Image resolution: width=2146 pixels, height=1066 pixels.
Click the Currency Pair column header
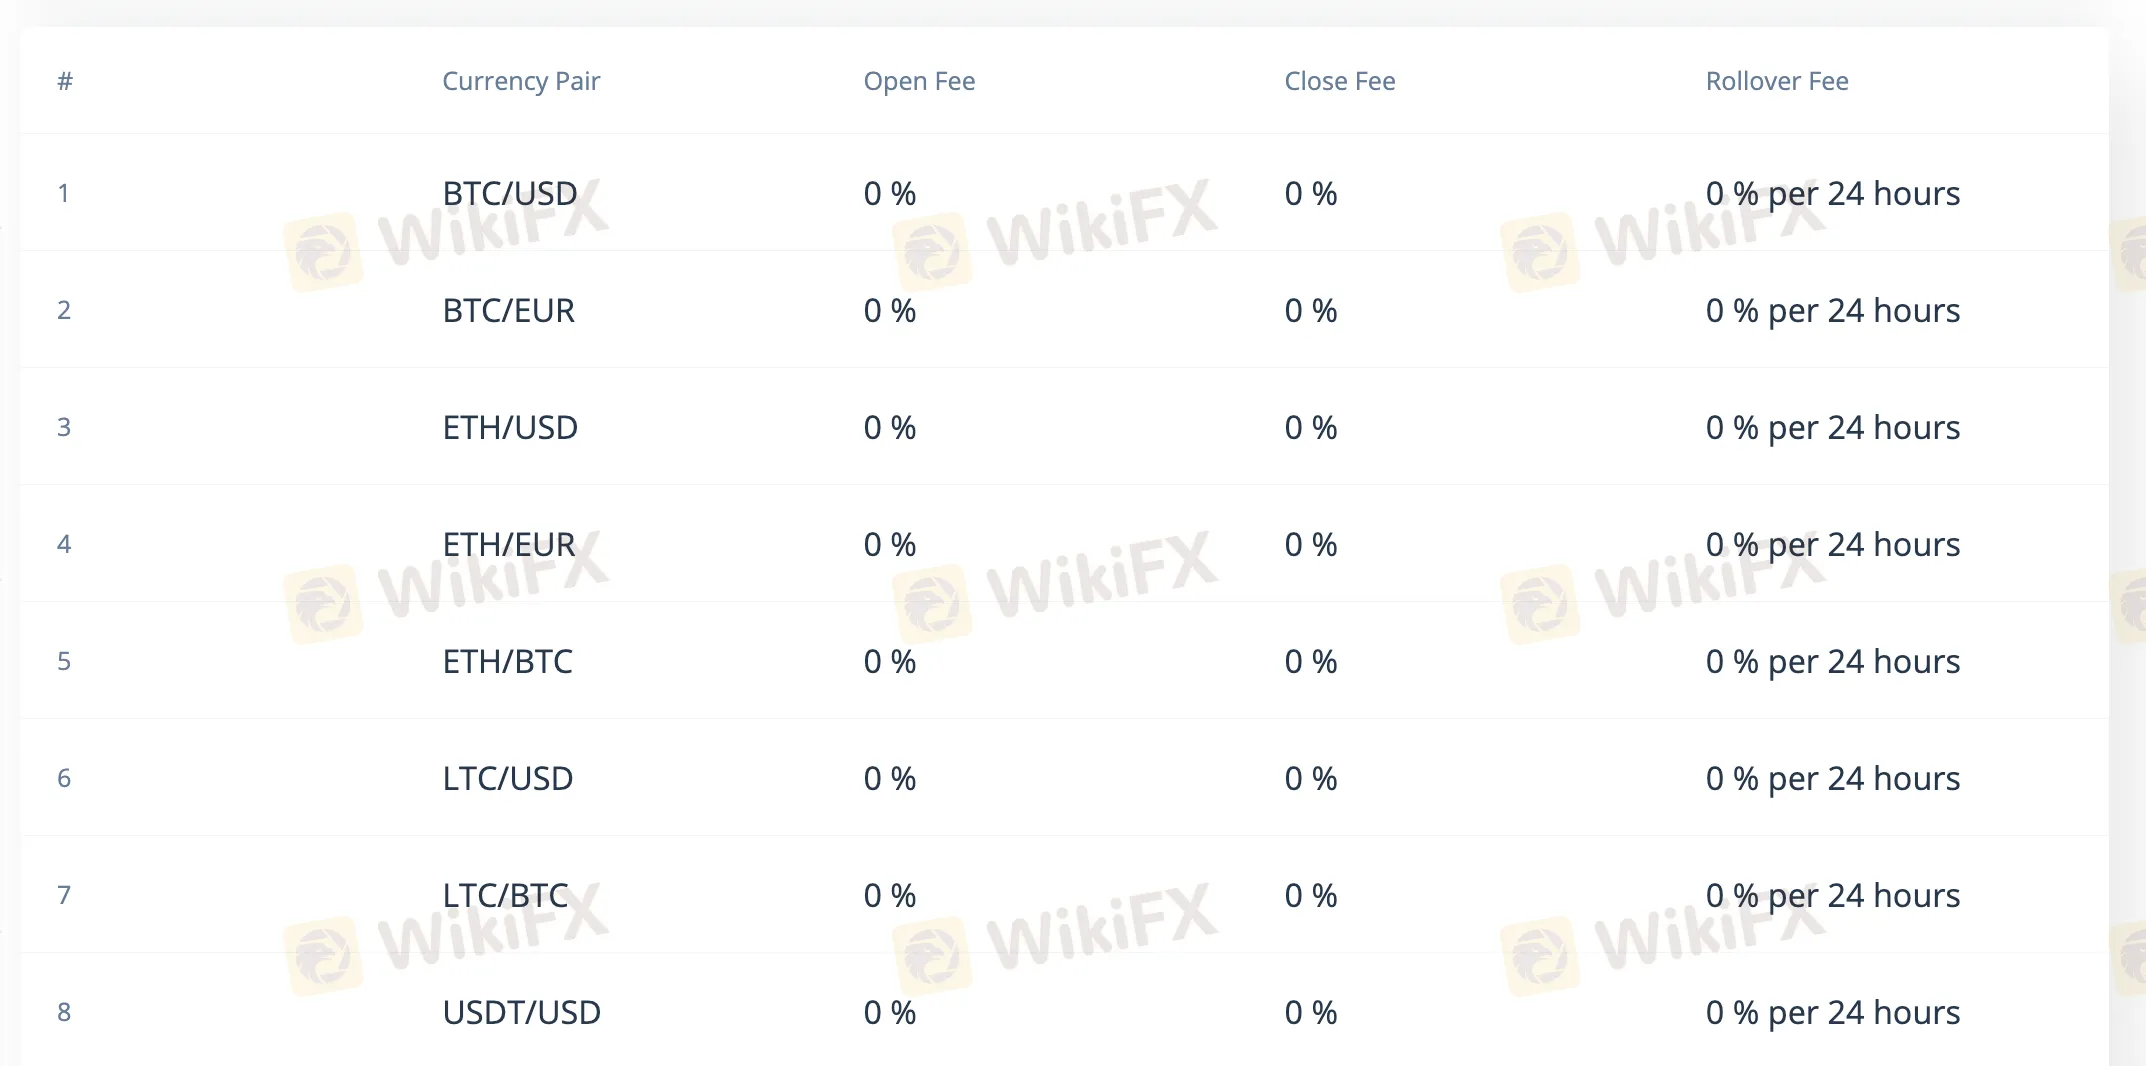[x=521, y=81]
